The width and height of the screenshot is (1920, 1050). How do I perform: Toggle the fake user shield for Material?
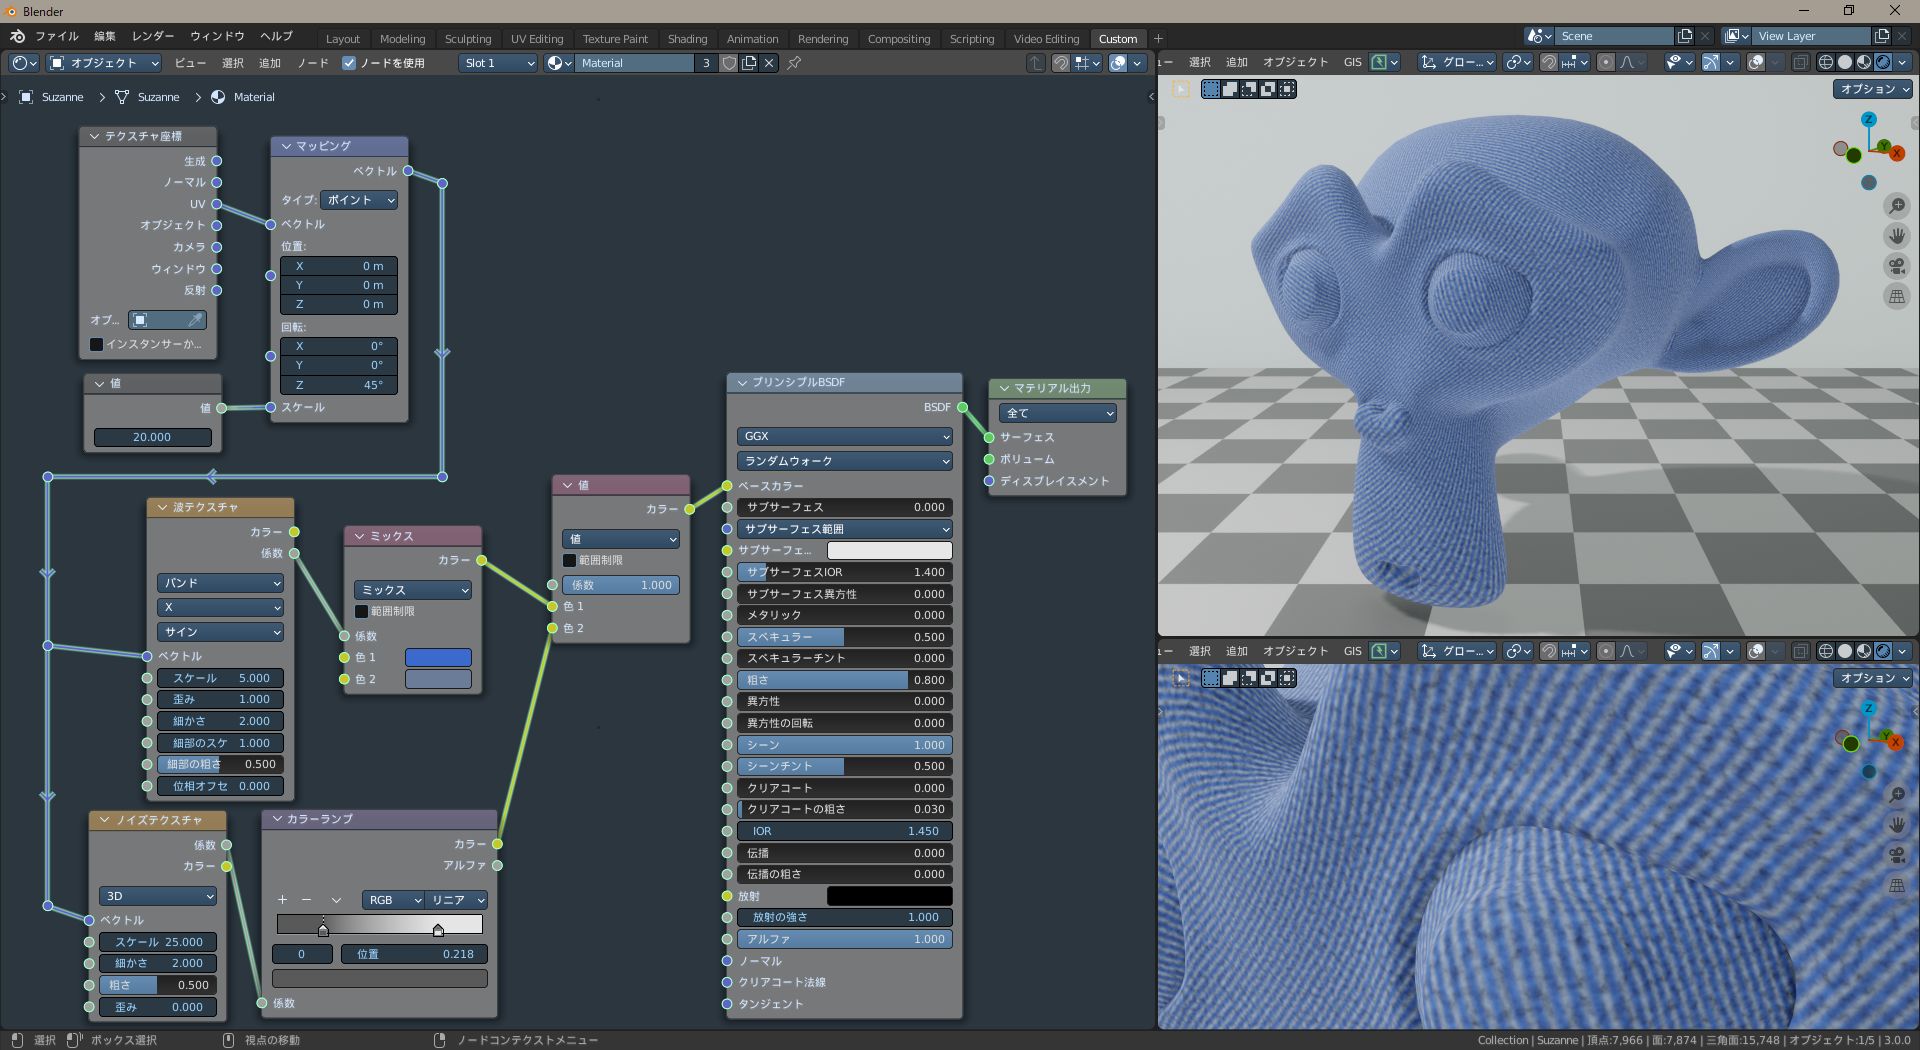730,63
